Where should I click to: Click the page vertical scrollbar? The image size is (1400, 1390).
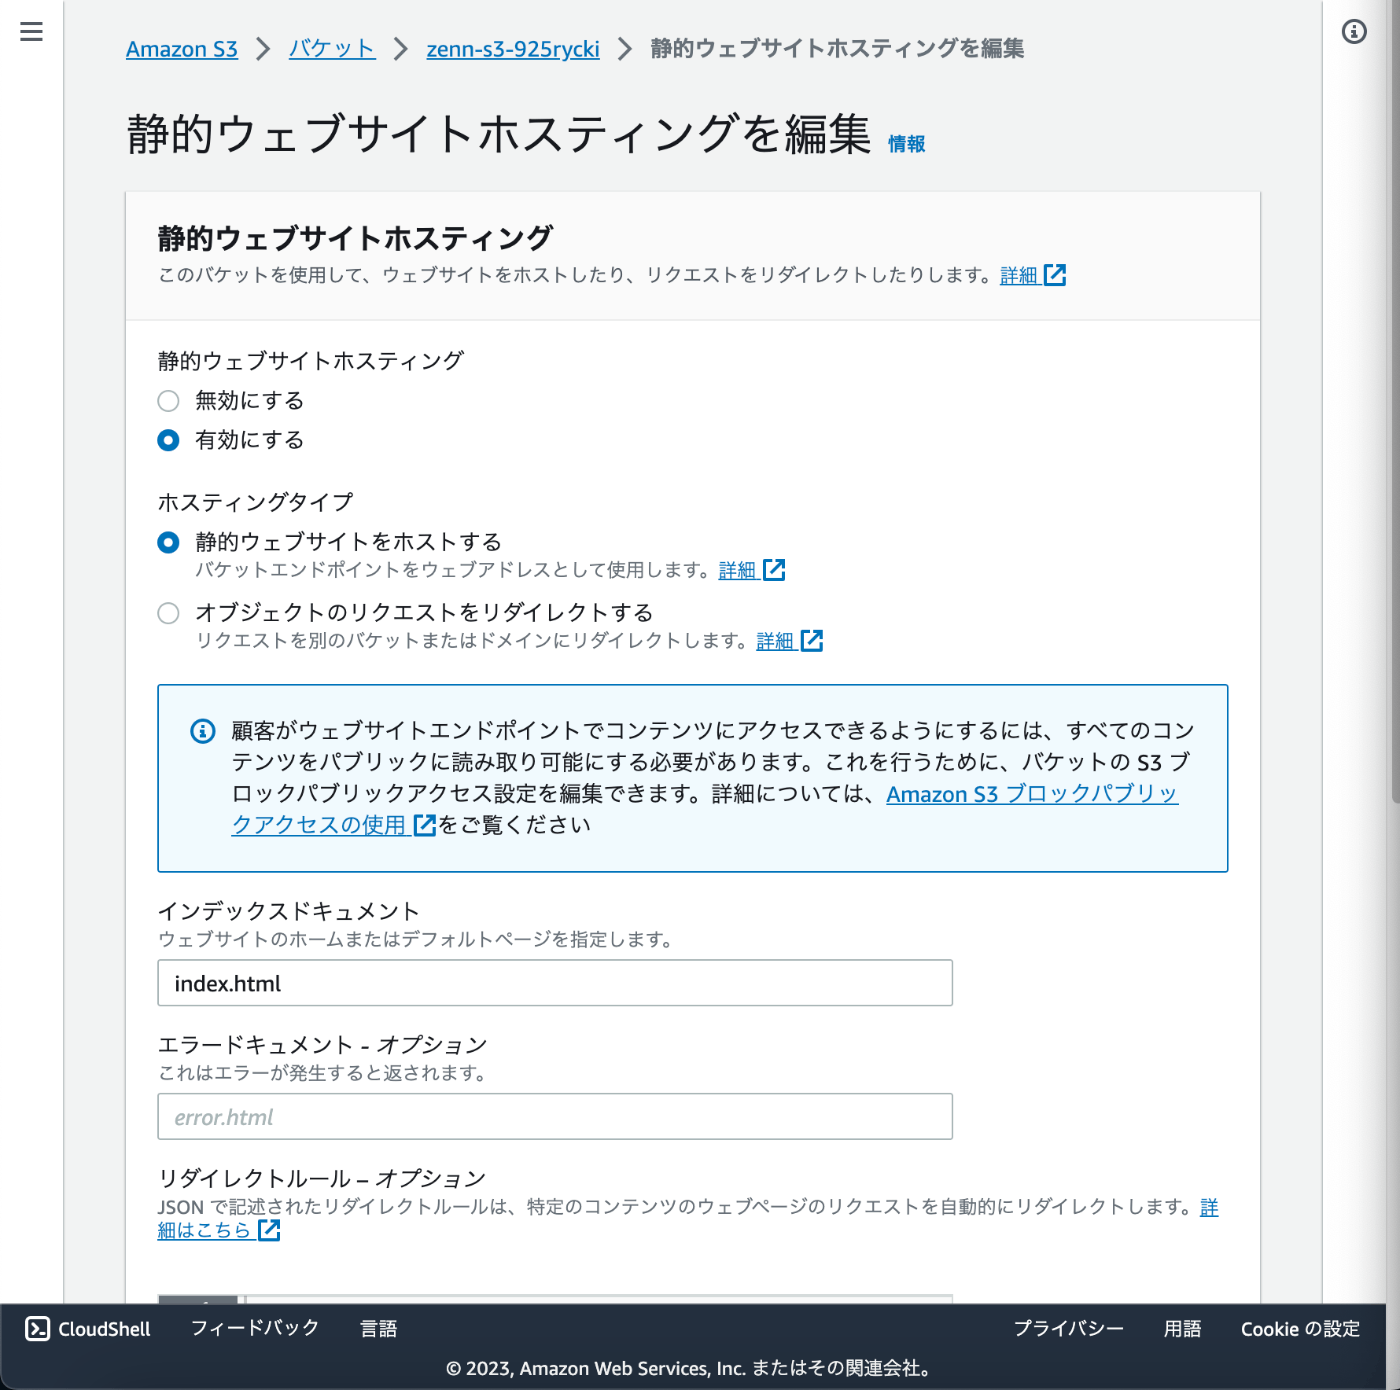coord(1394,400)
